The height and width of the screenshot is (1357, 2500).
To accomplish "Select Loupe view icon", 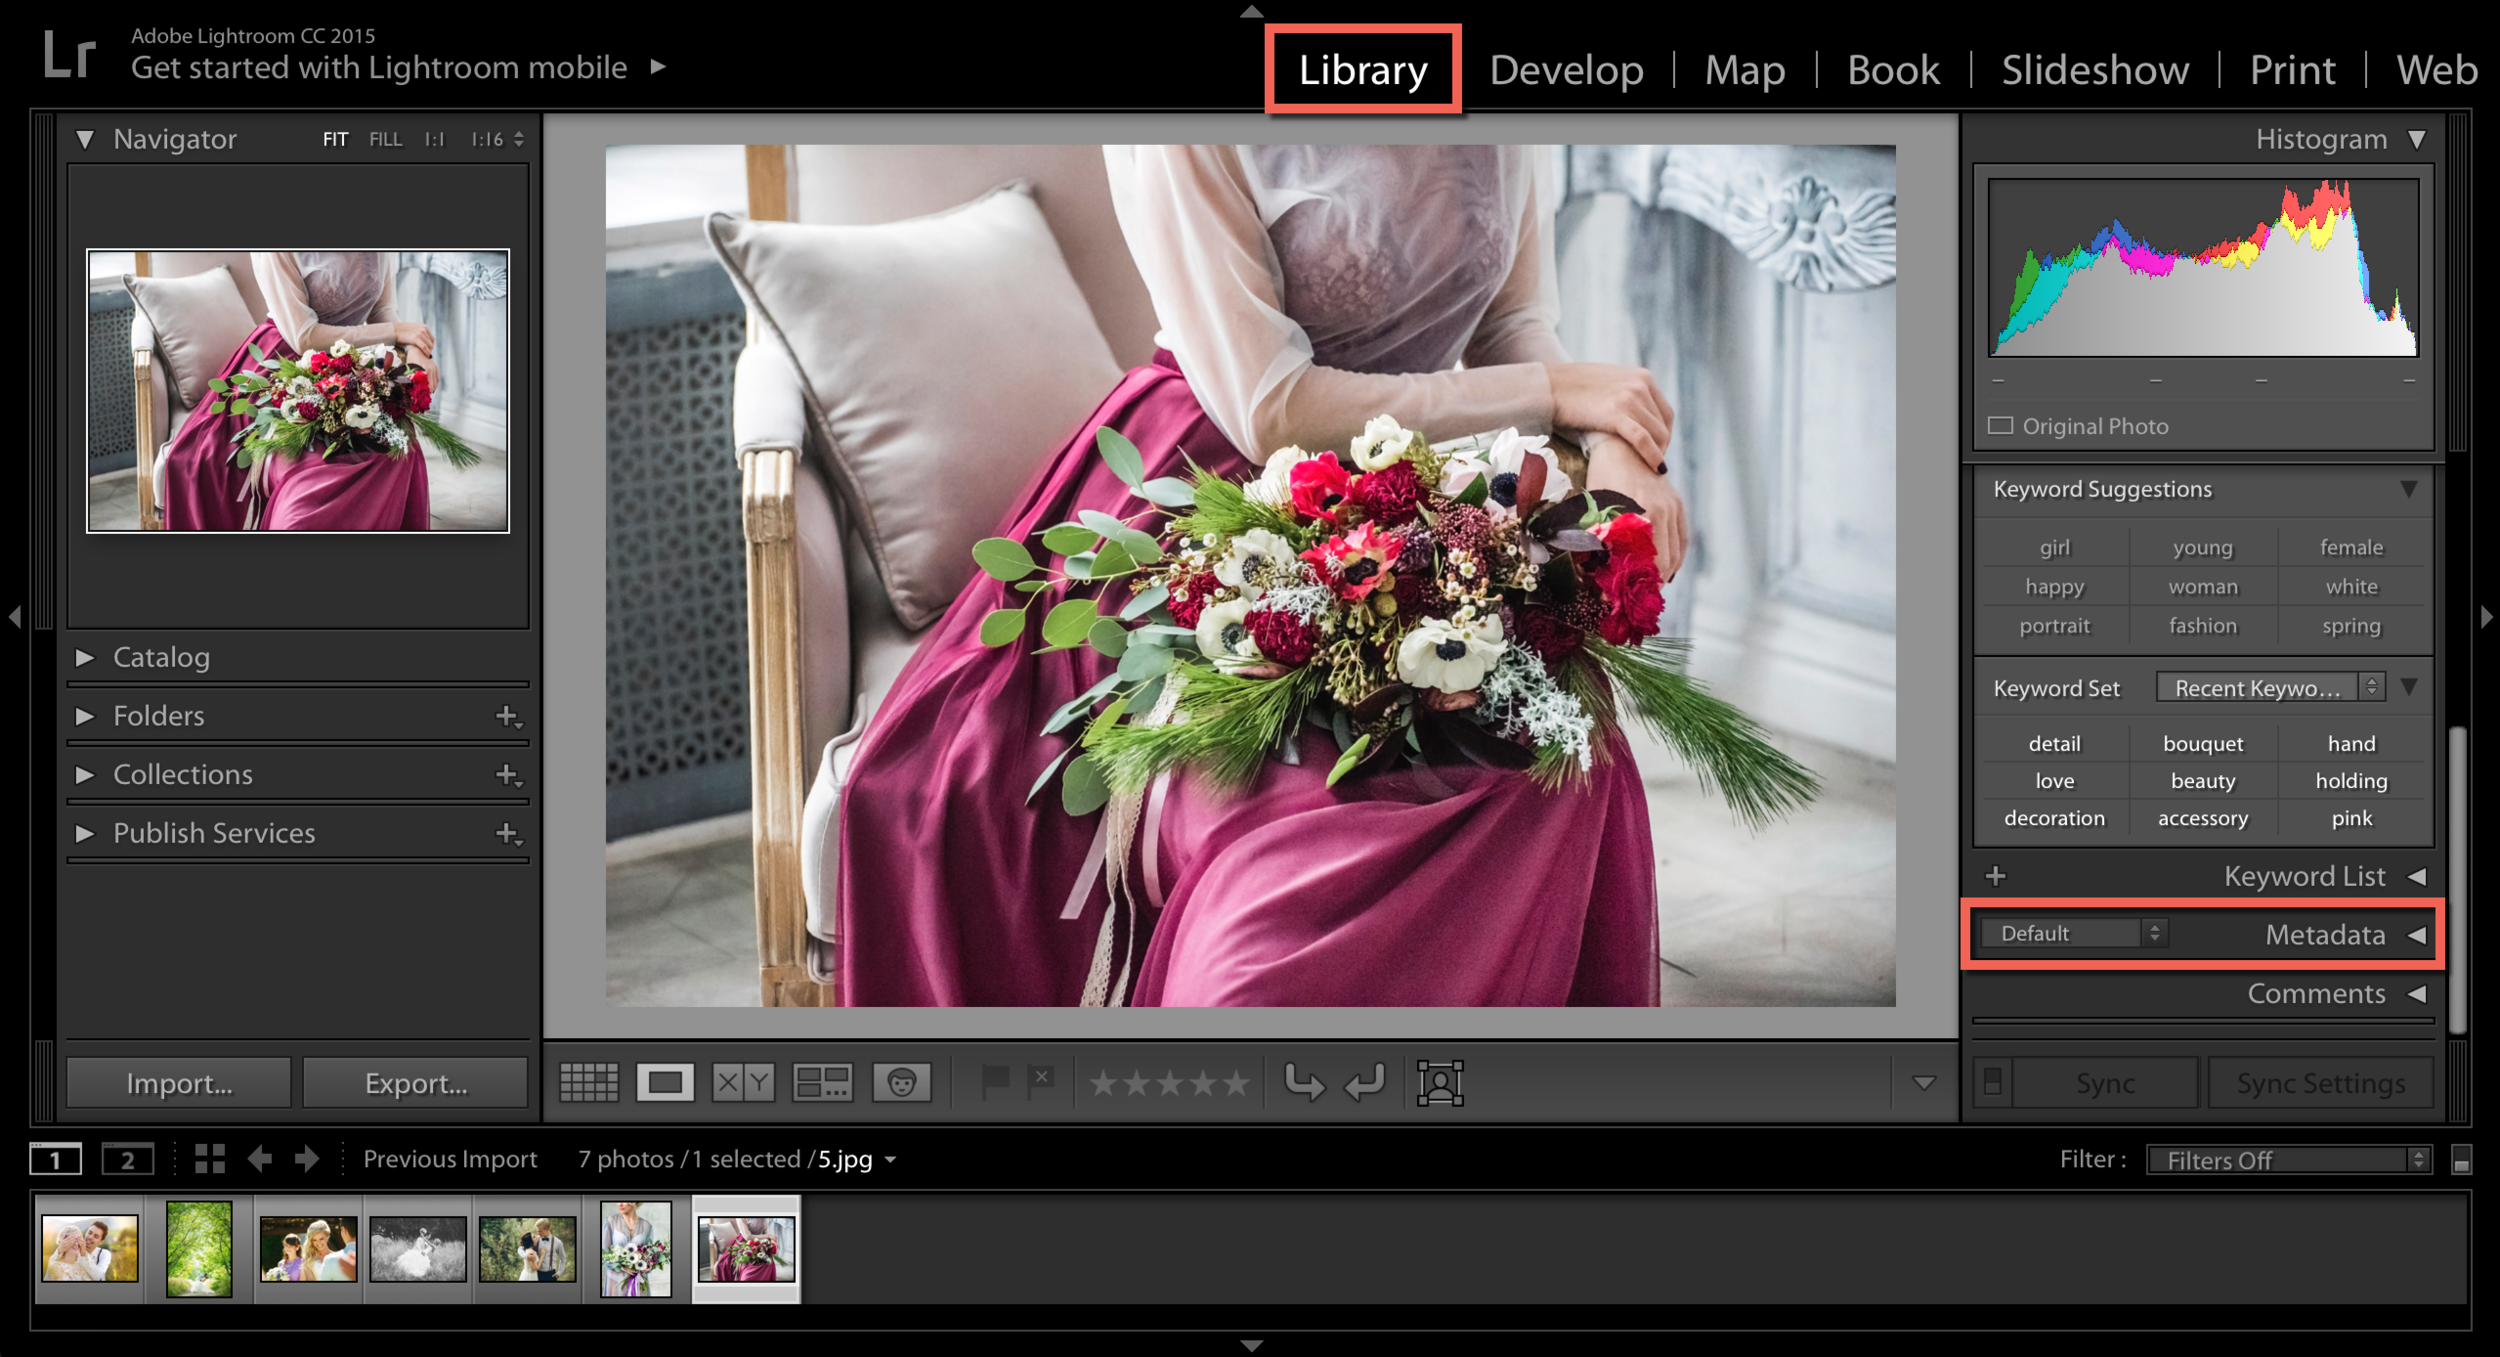I will (x=665, y=1082).
